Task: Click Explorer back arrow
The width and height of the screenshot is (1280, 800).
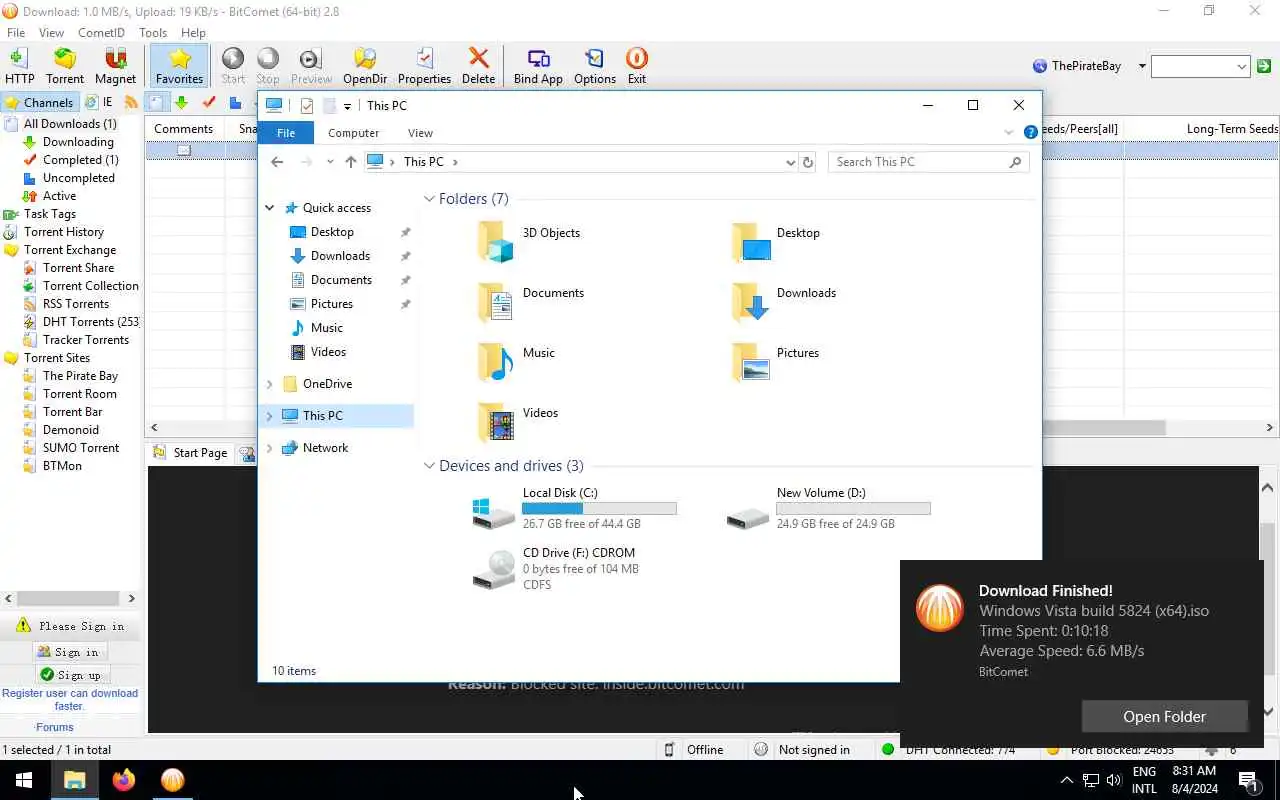Action: pos(277,162)
